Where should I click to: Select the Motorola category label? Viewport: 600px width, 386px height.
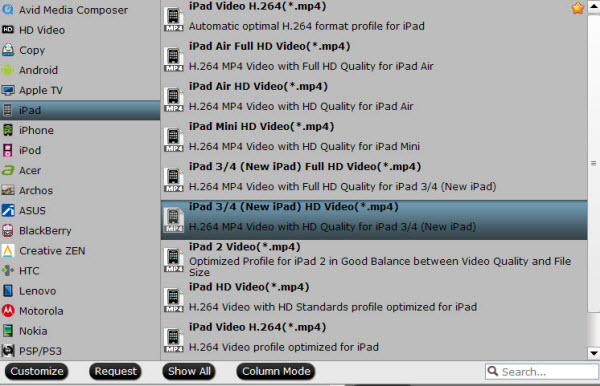tap(41, 311)
